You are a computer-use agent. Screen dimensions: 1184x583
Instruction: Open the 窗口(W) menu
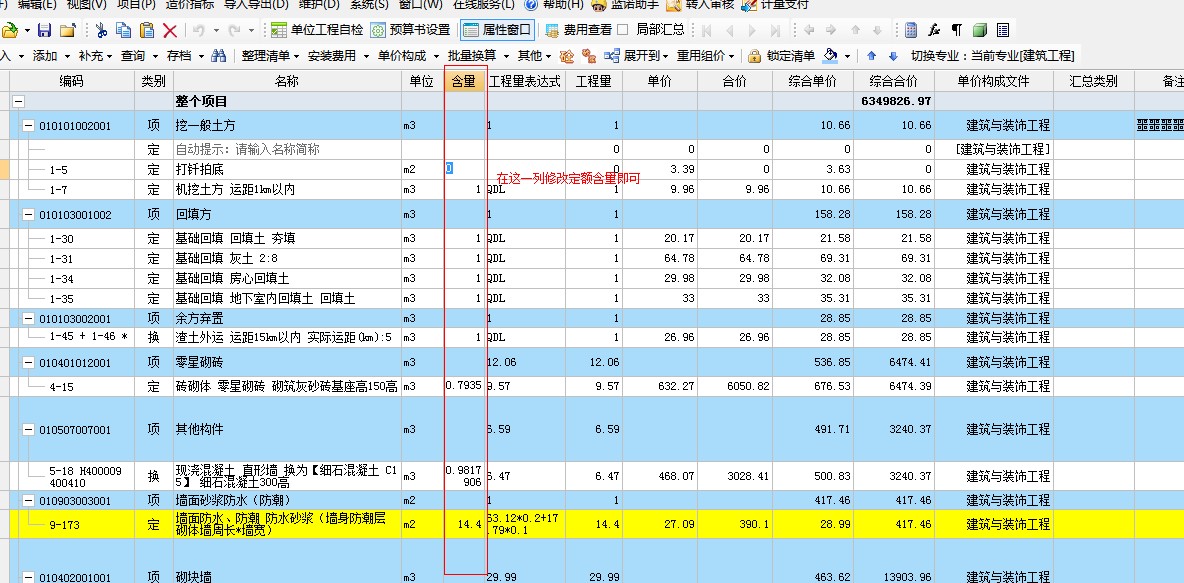(421, 5)
